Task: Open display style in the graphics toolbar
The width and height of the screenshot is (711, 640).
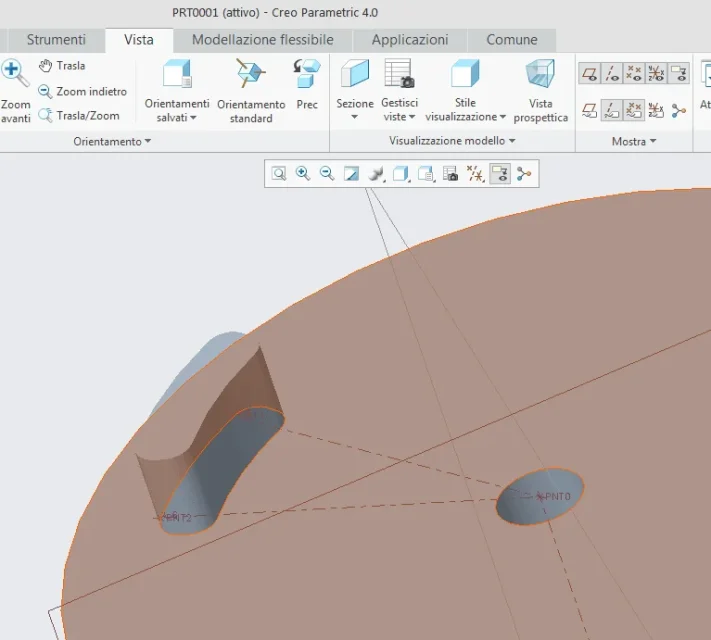Action: [x=401, y=174]
